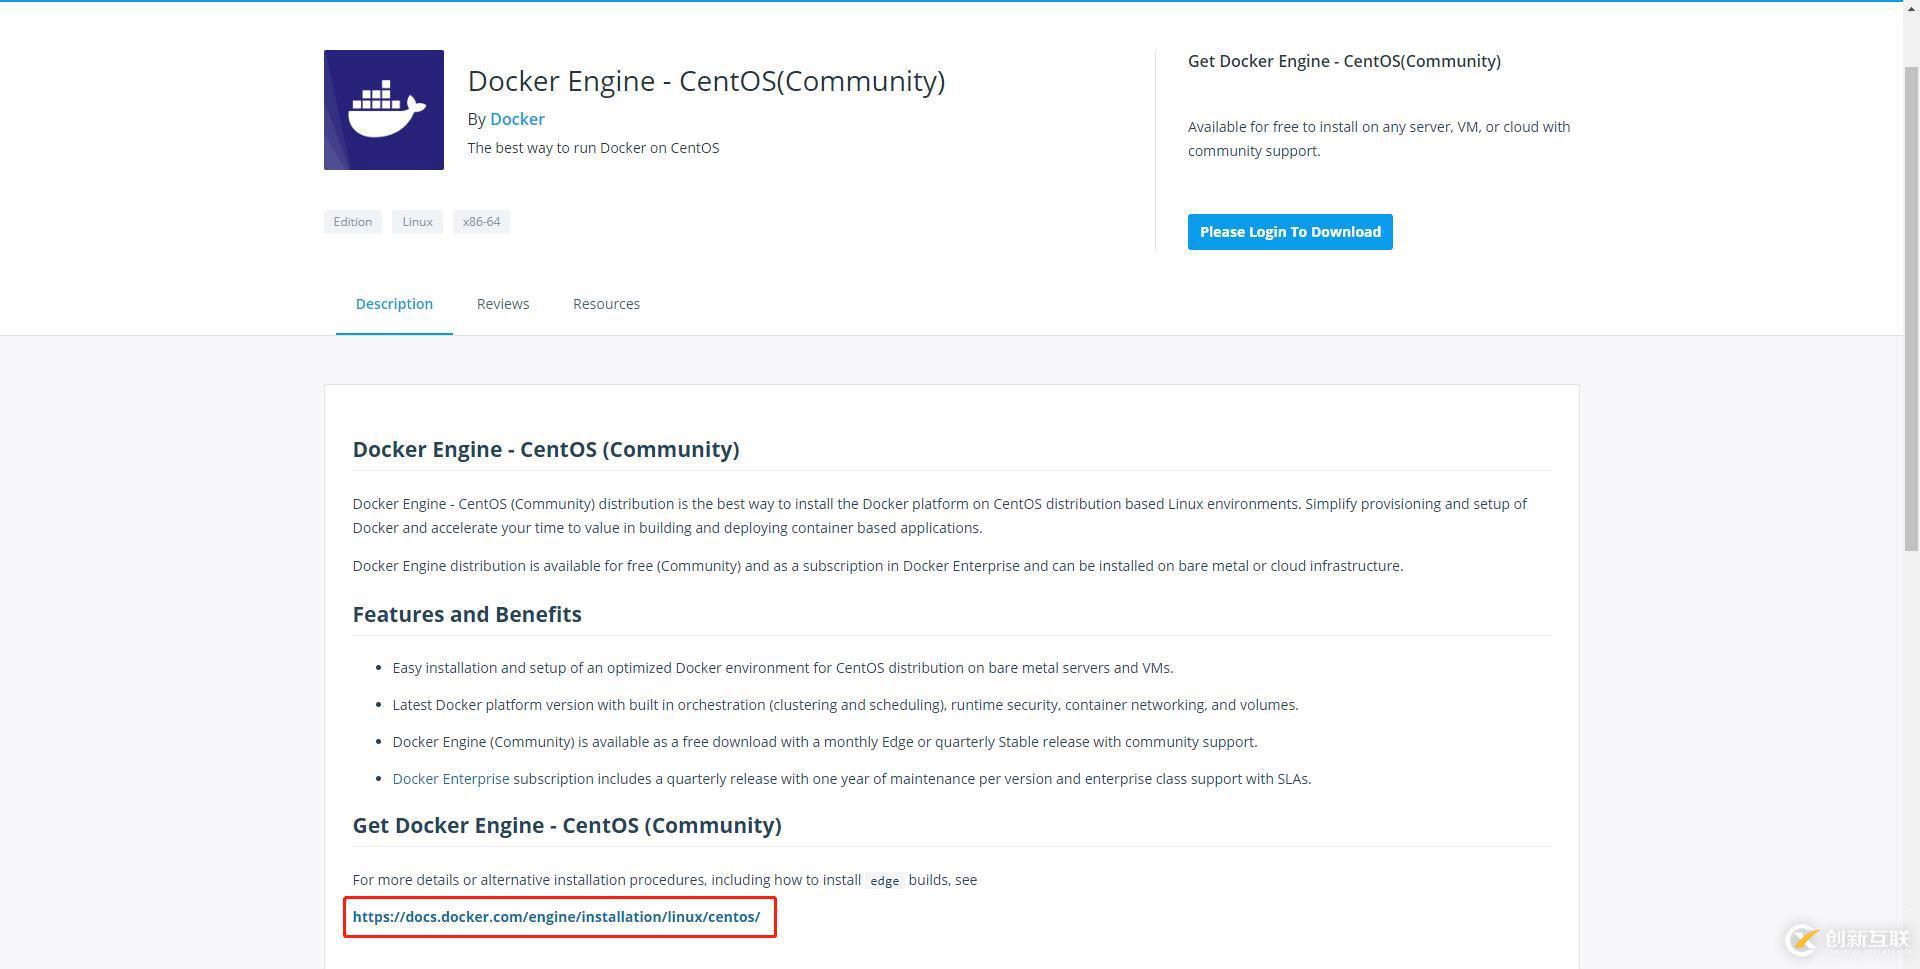The width and height of the screenshot is (1920, 969).
Task: Open the Reviews tab
Action: [x=502, y=304]
